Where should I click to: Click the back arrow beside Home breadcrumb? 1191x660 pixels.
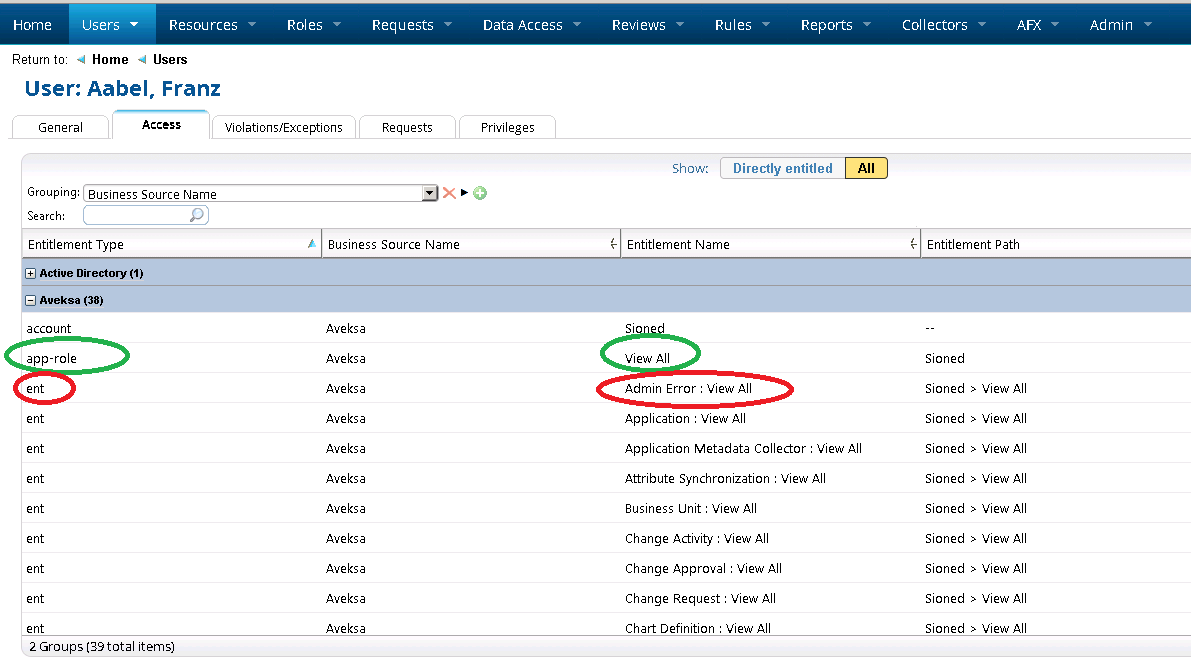[x=81, y=59]
